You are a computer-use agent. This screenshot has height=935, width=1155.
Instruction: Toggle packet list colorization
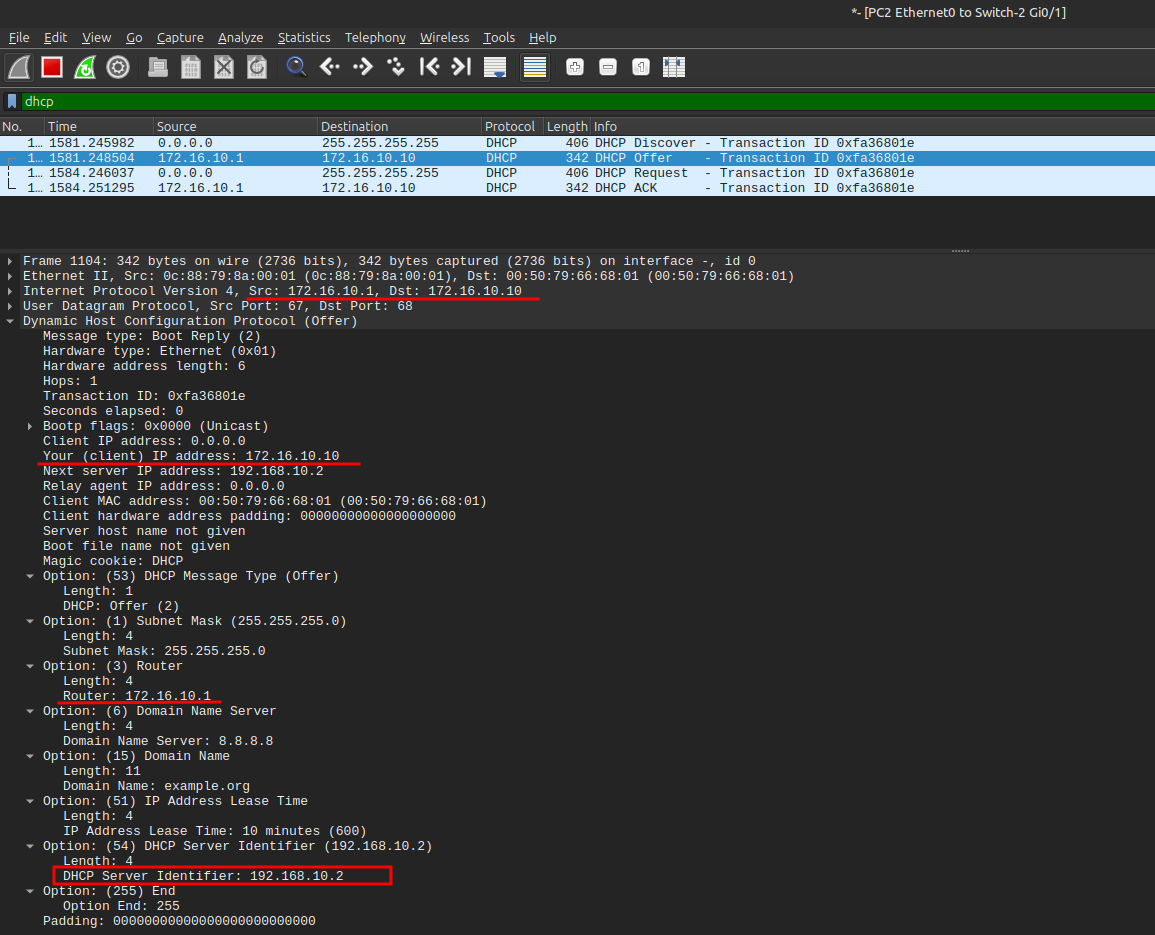tap(535, 68)
